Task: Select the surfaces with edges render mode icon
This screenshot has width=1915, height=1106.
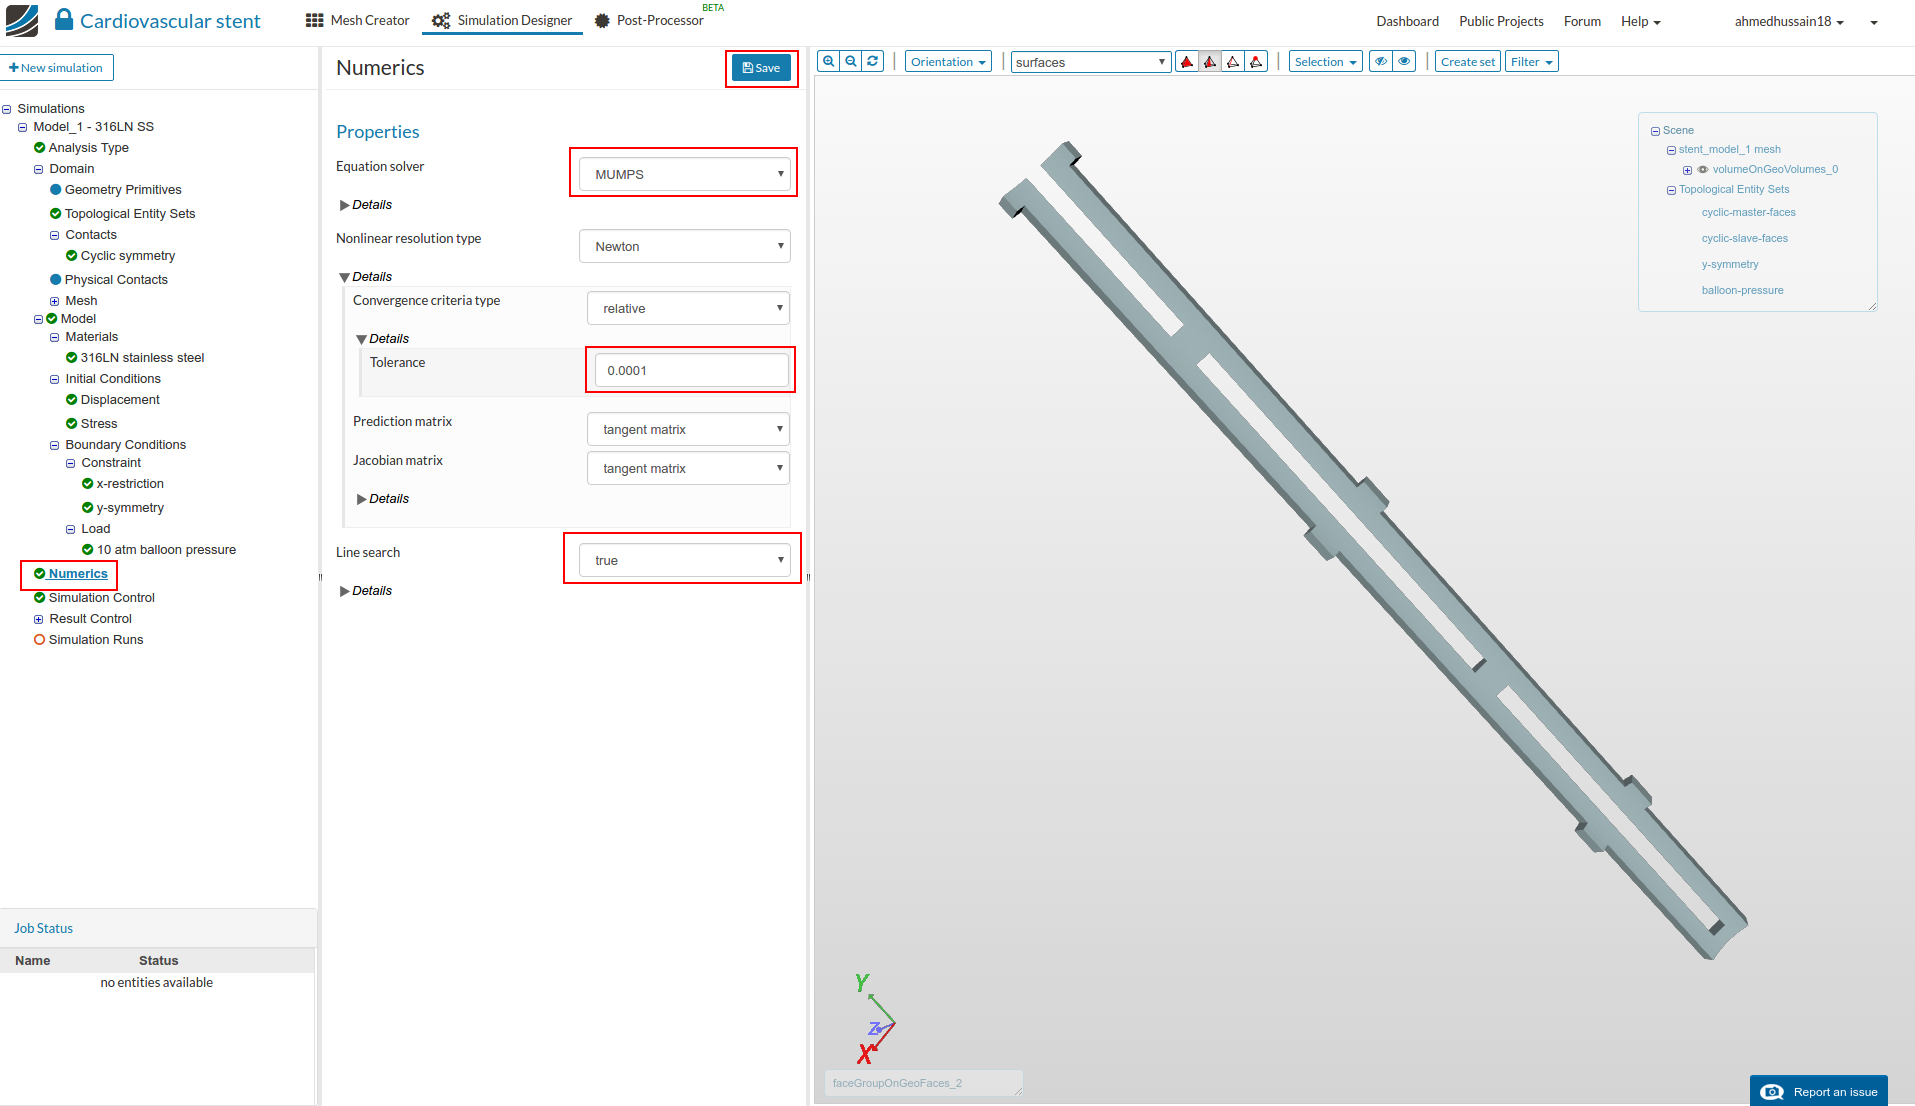Action: [1210, 62]
